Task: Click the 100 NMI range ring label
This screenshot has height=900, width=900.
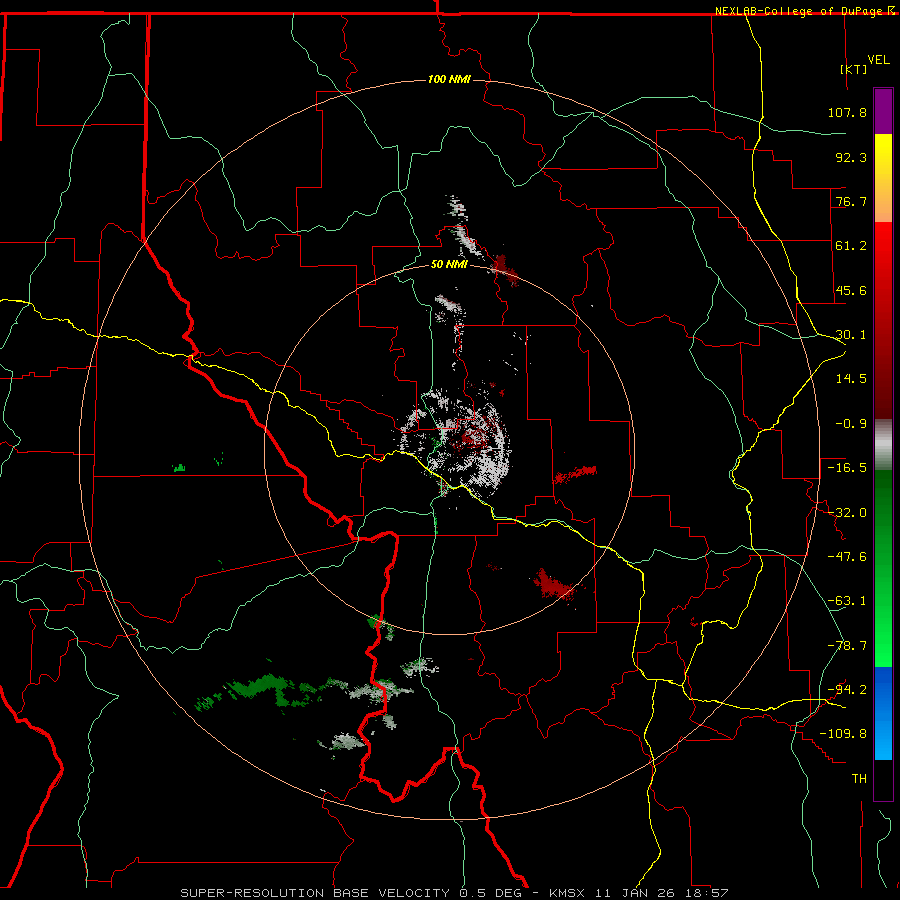Action: click(x=449, y=79)
